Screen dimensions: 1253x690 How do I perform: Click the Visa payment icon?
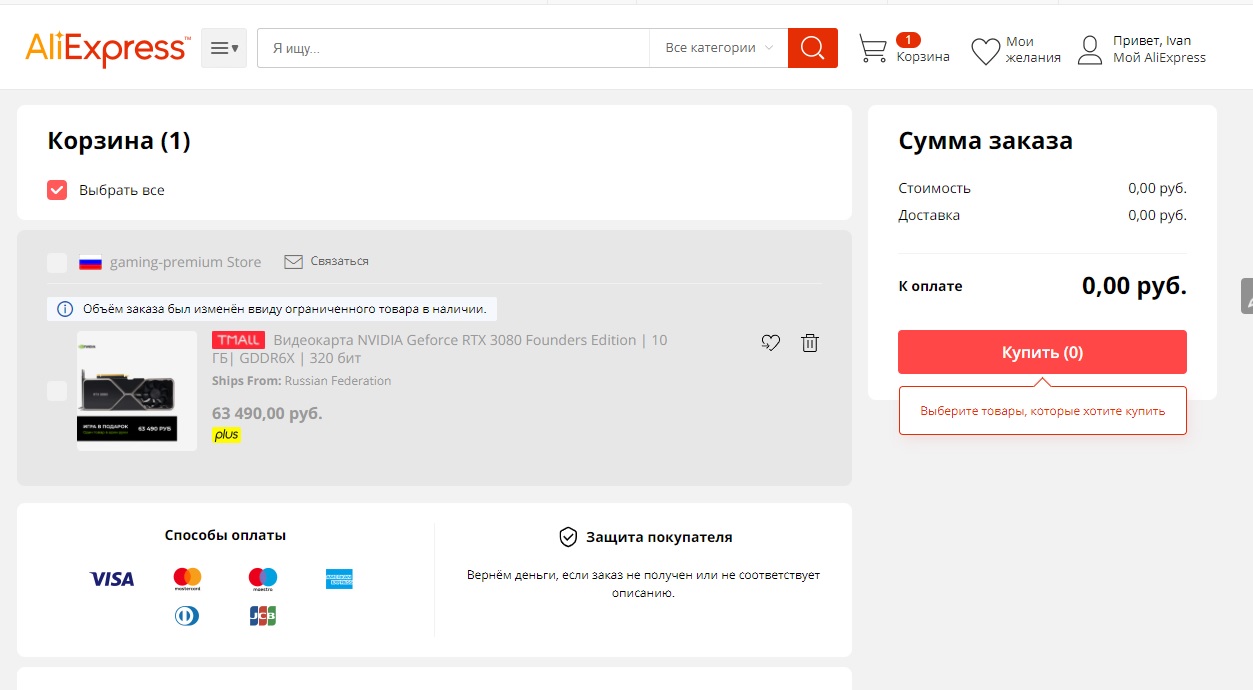pyautogui.click(x=112, y=579)
